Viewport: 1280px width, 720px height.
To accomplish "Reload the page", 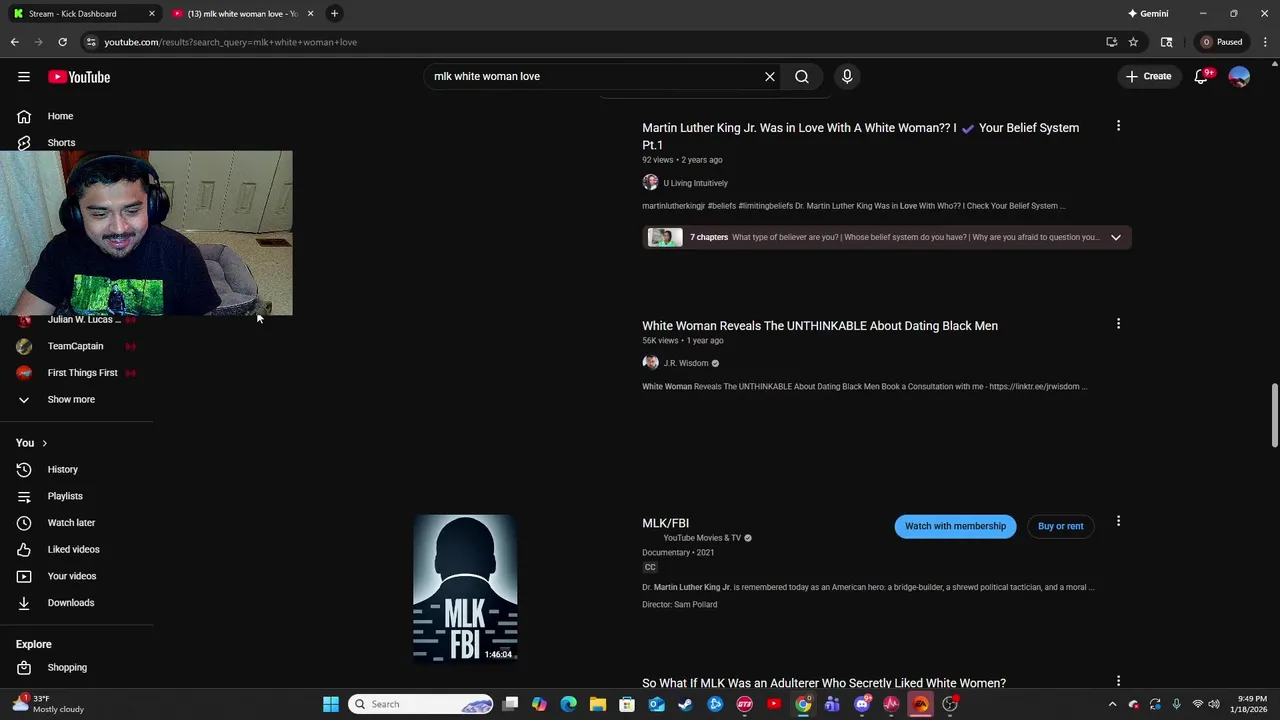I will click(x=62, y=42).
